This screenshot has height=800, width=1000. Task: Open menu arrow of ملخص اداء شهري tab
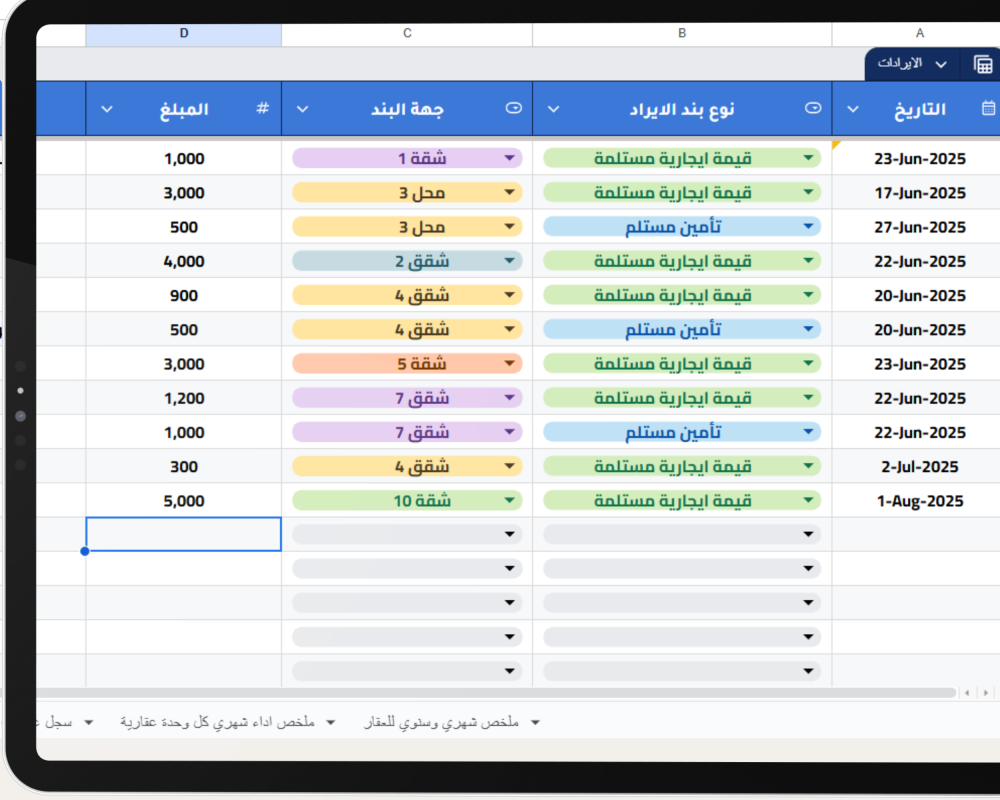(x=331, y=723)
